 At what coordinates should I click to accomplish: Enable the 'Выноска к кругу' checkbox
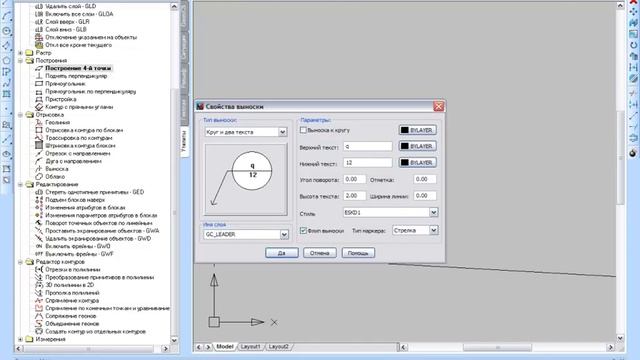303,130
